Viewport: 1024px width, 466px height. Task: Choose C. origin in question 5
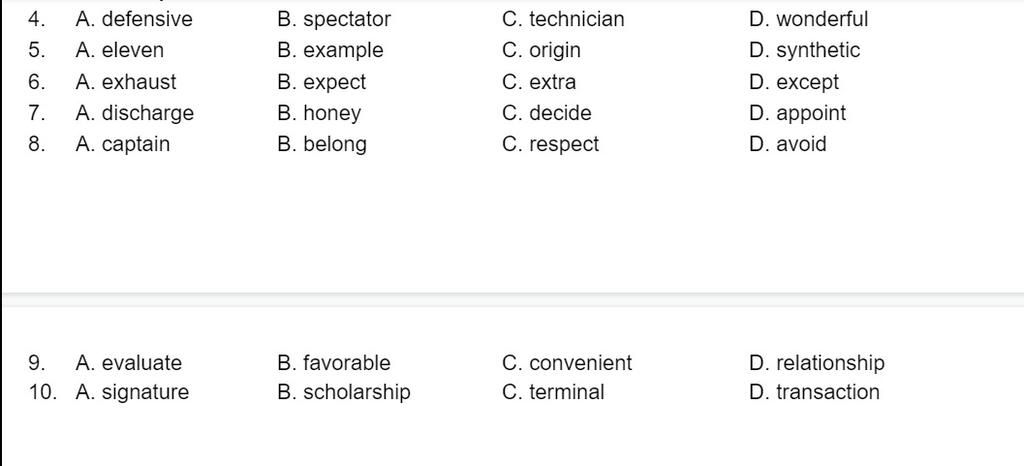tap(541, 51)
